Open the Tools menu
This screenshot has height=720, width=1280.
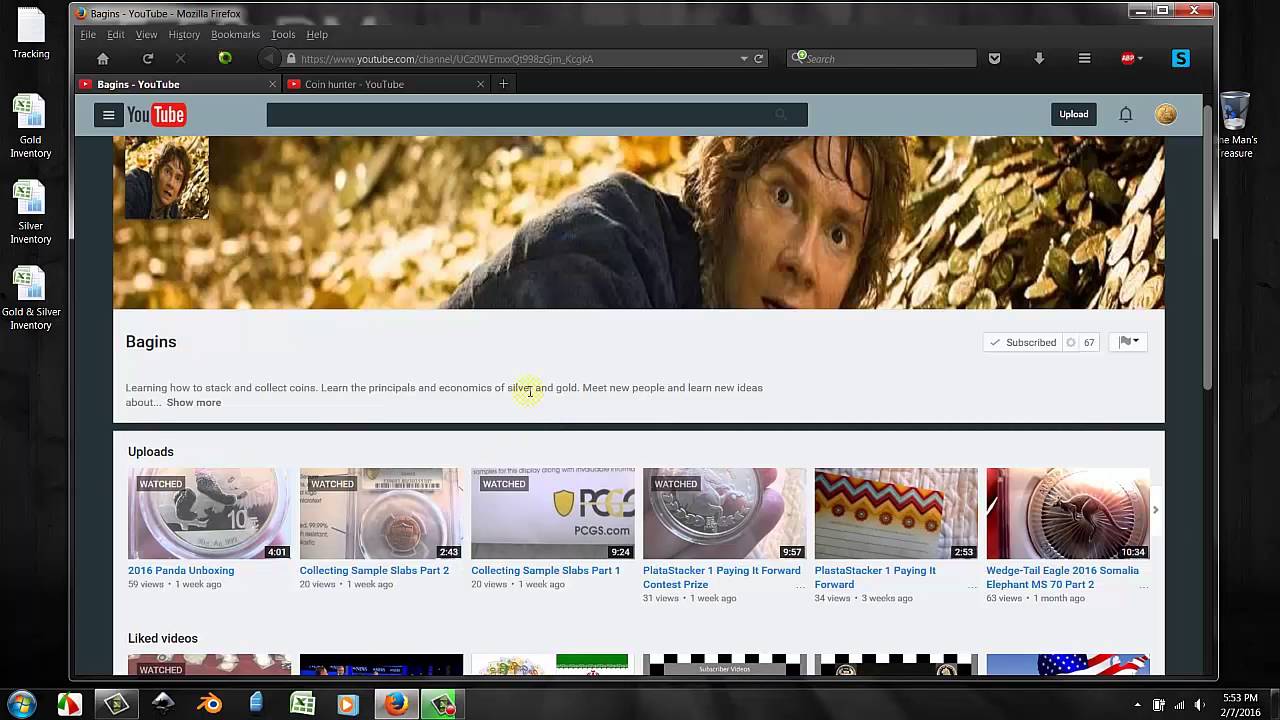[x=283, y=35]
